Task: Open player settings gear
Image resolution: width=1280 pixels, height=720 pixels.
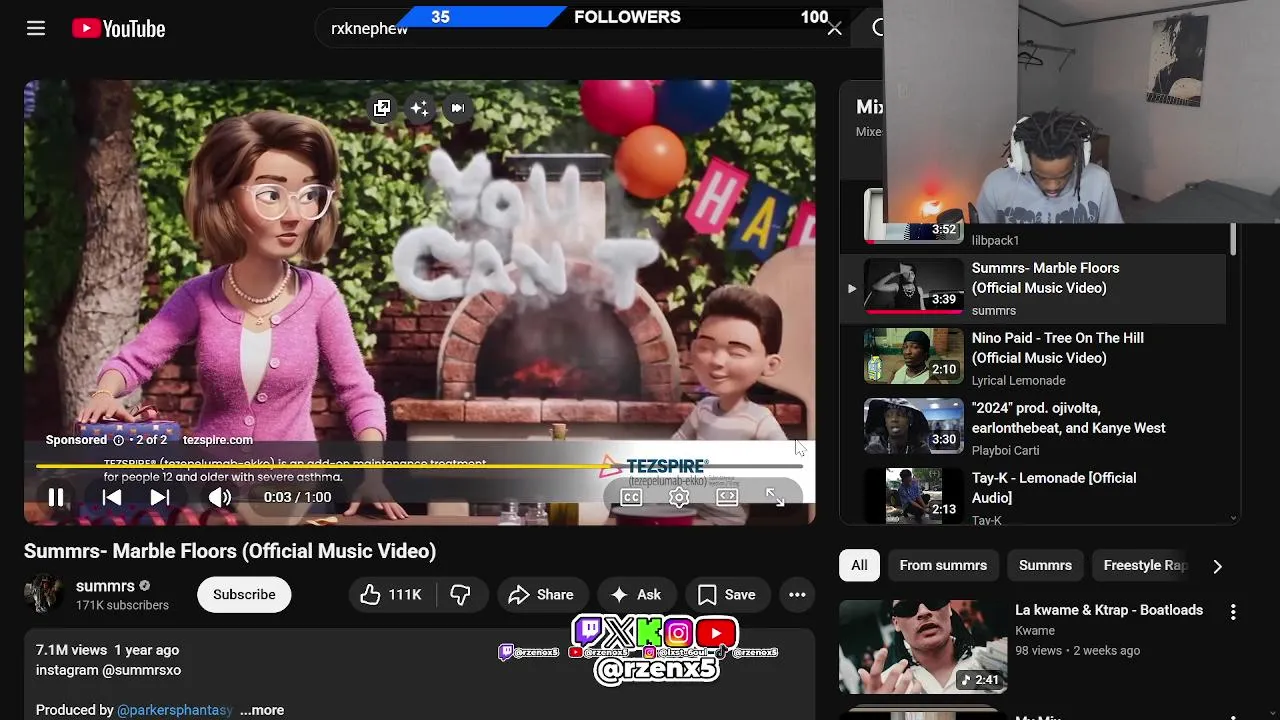Action: coord(679,497)
